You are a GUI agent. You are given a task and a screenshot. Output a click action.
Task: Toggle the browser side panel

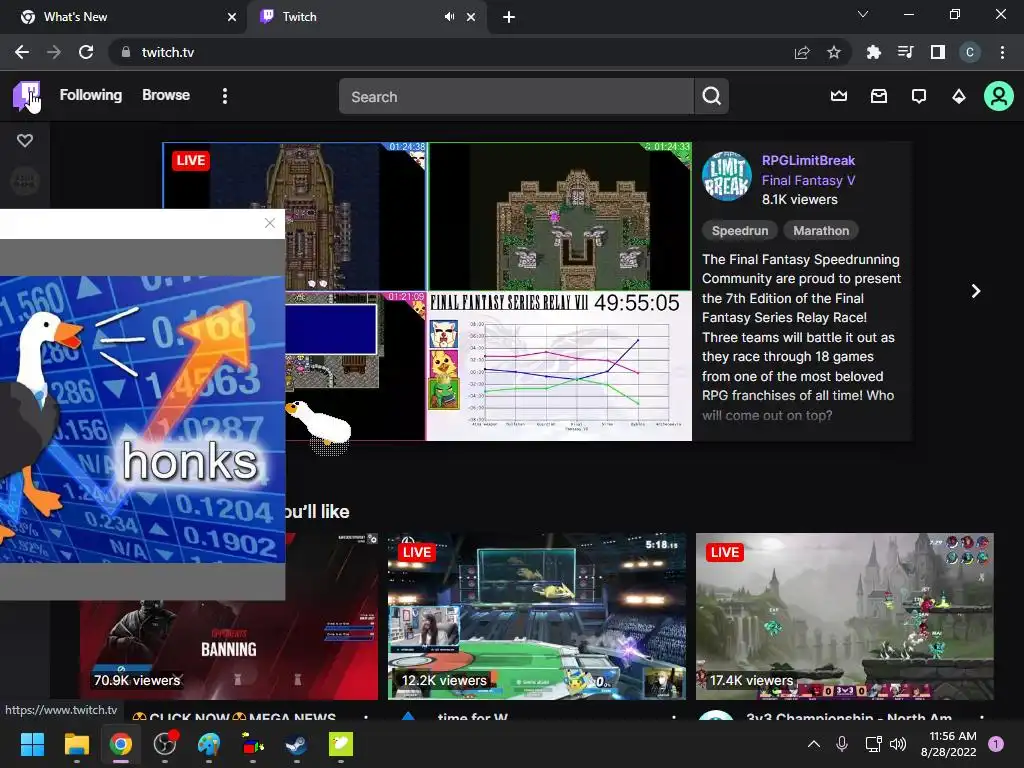point(938,52)
